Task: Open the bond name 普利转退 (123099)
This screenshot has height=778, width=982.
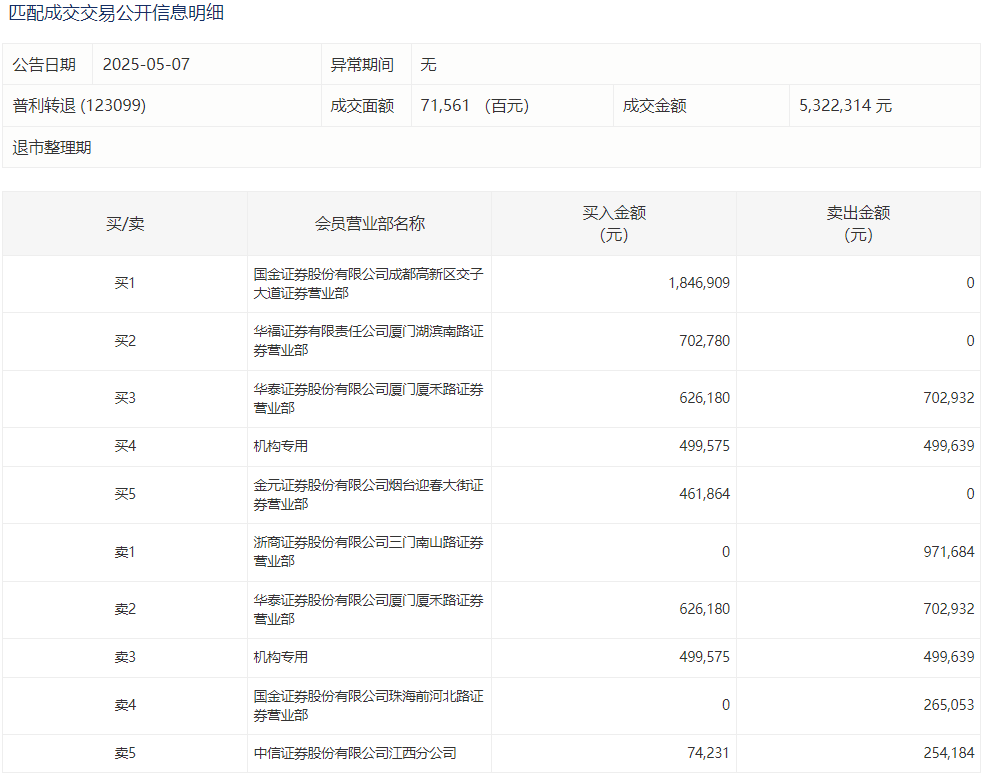Action: [79, 106]
